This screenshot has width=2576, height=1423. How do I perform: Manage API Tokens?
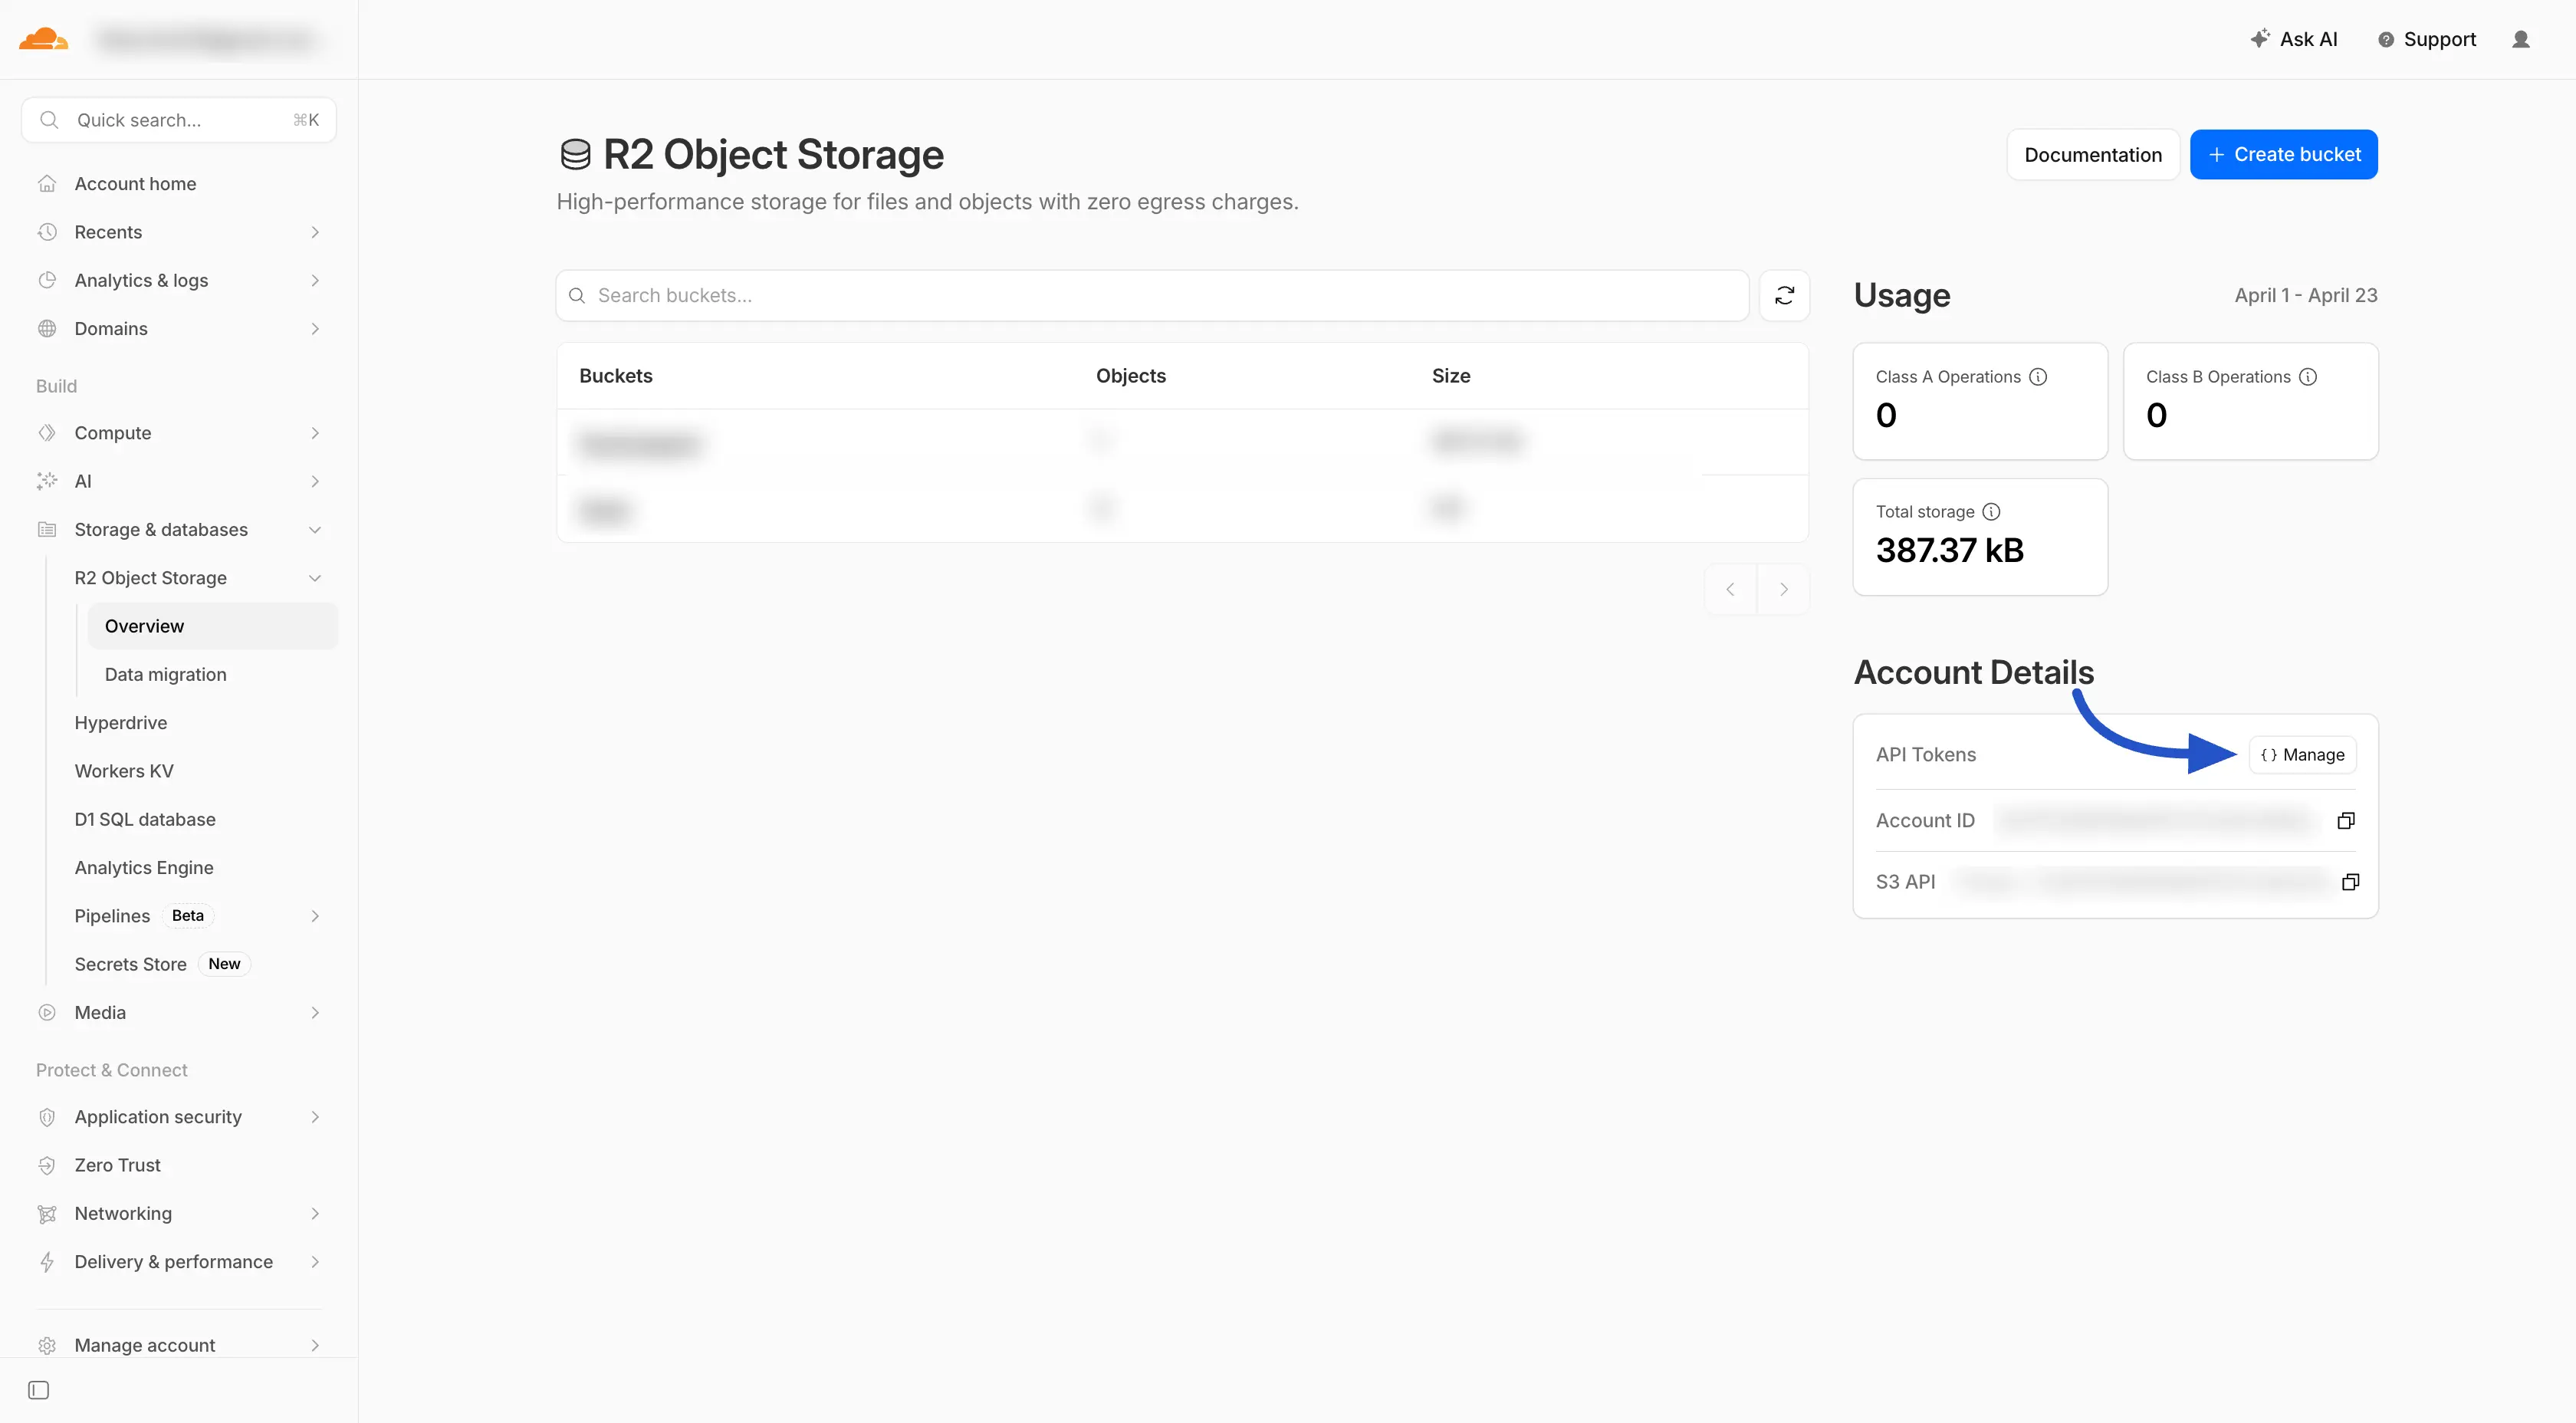click(2302, 755)
